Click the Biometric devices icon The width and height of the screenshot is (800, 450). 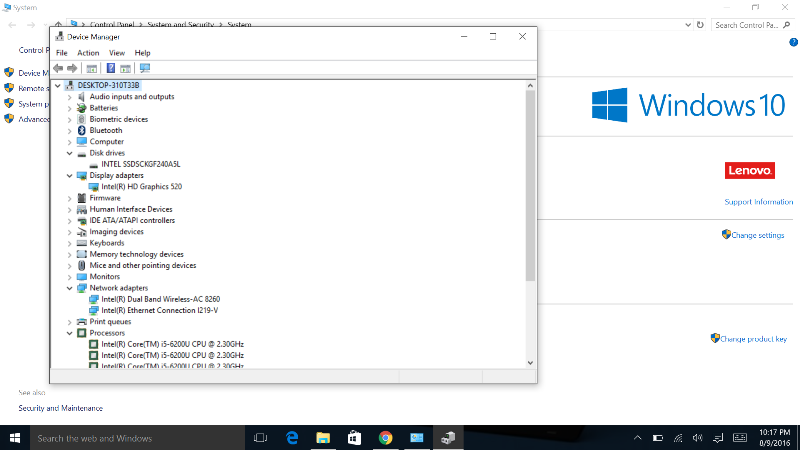tap(82, 119)
